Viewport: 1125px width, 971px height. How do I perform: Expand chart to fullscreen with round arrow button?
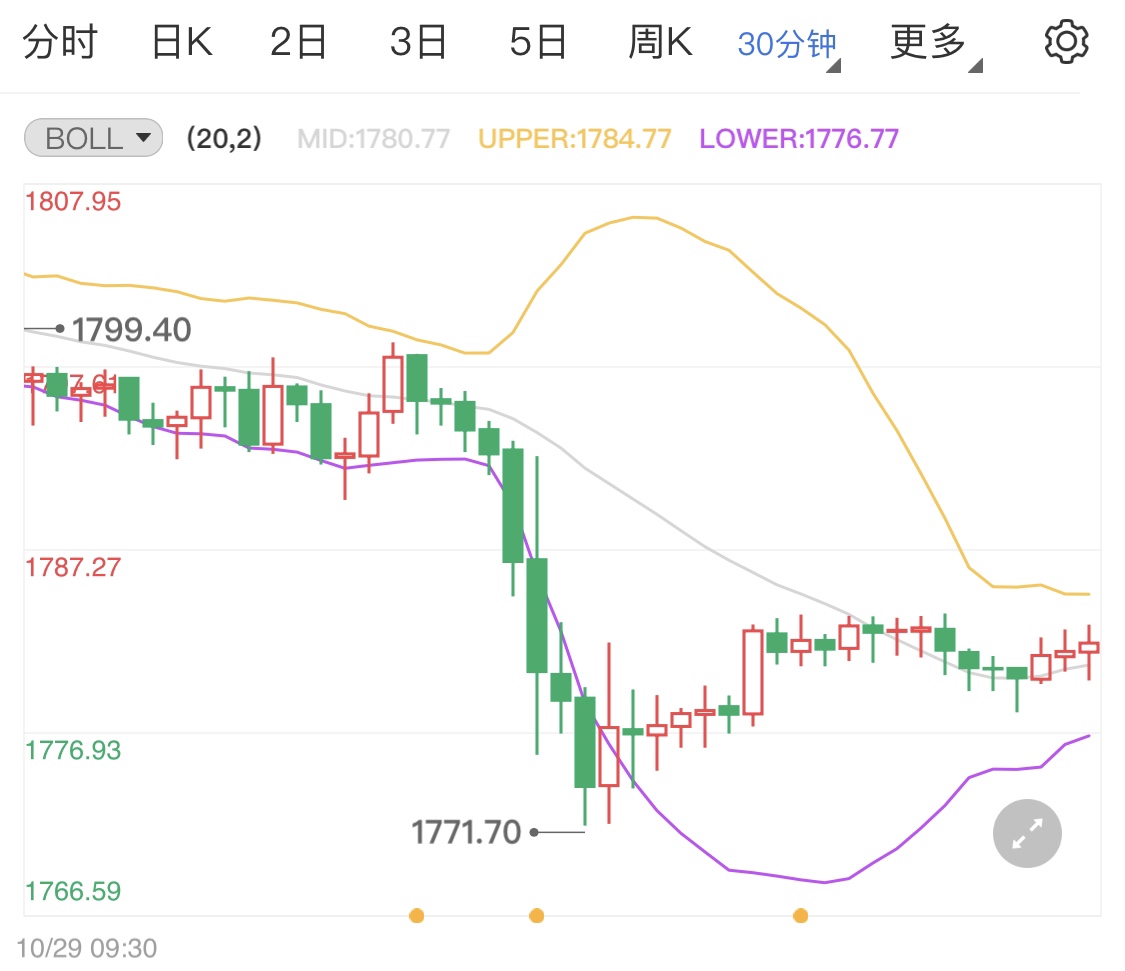tap(1027, 833)
